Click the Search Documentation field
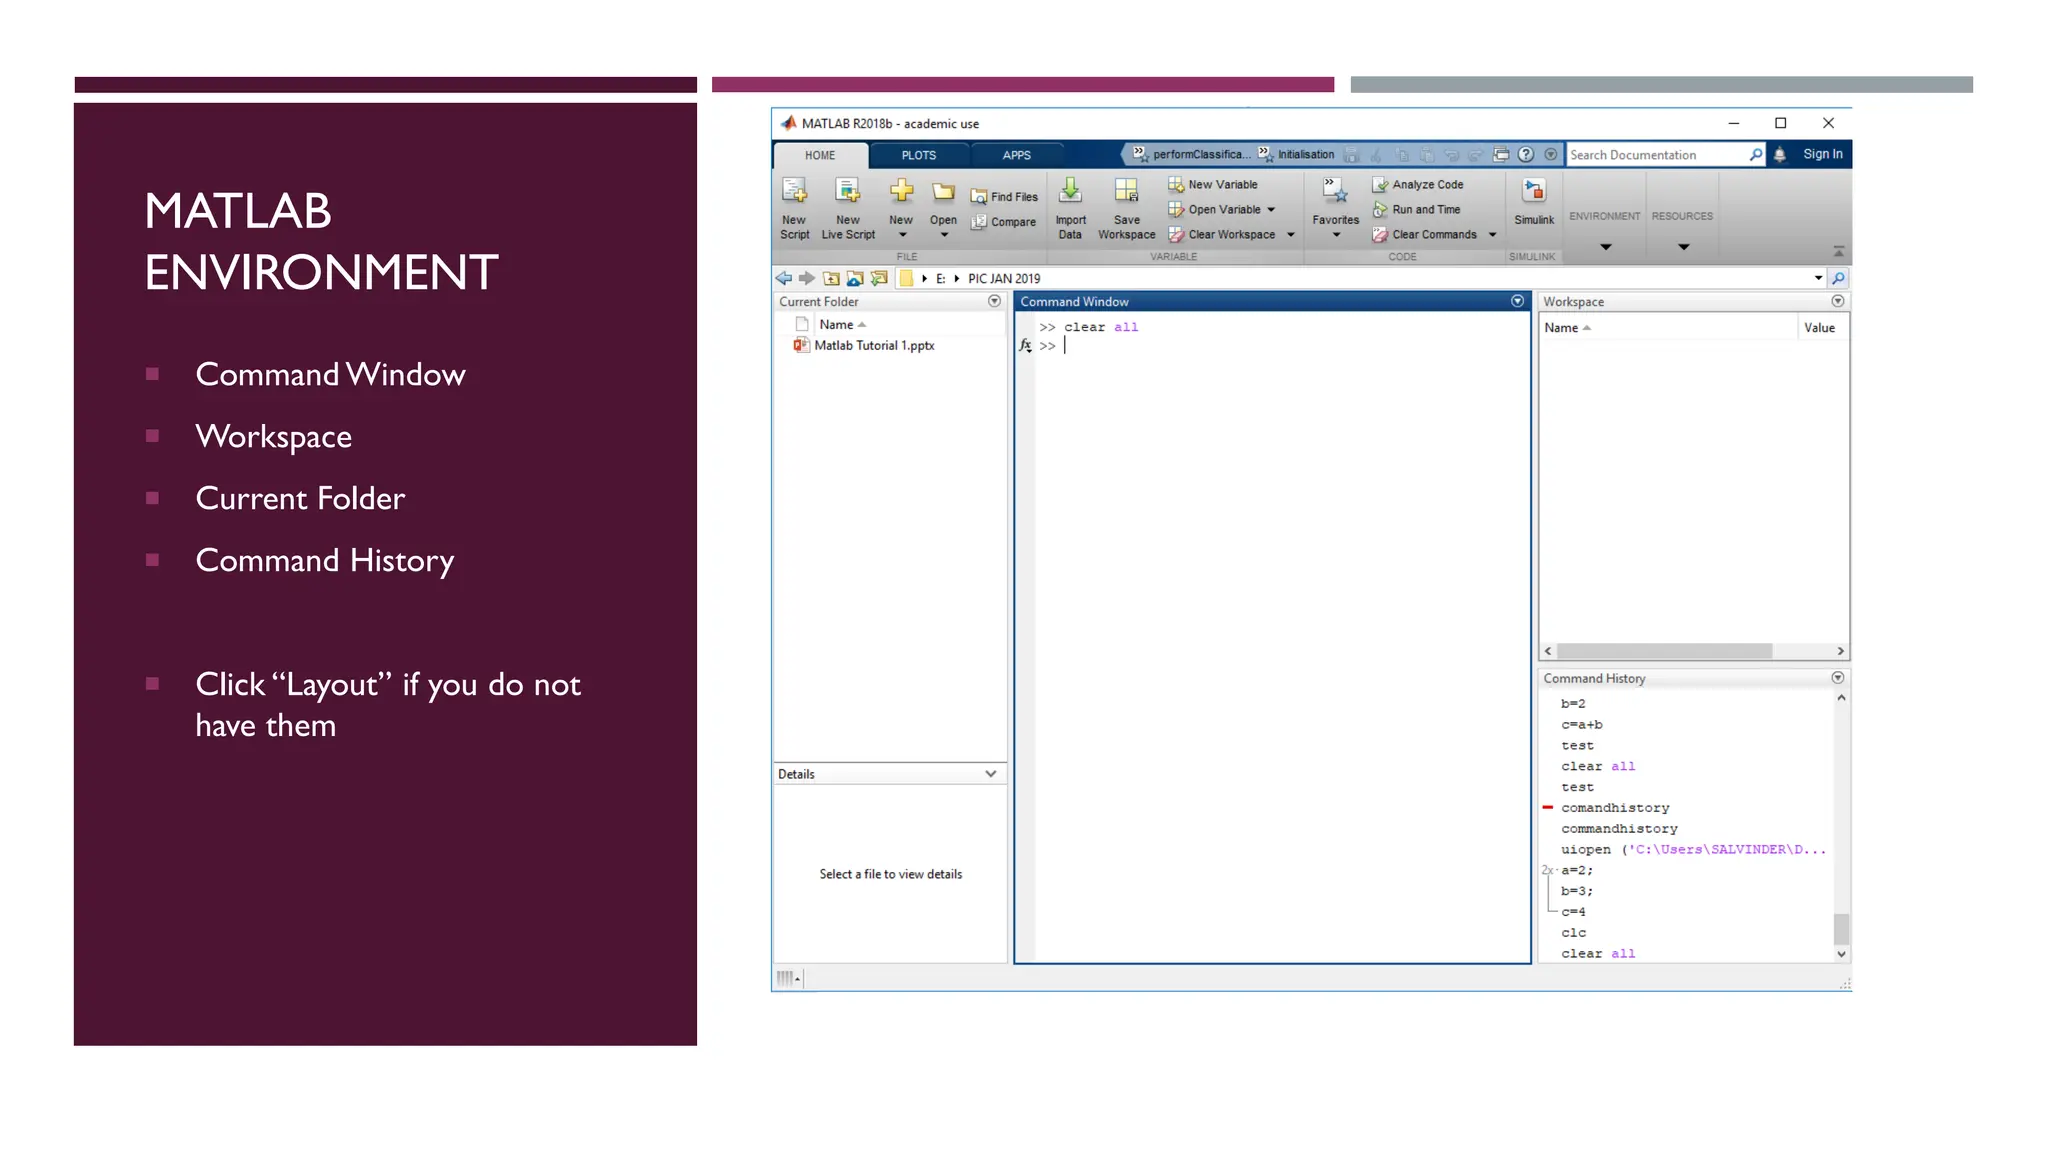Screen dimensions: 2048x1152 pyautogui.click(x=1655, y=155)
